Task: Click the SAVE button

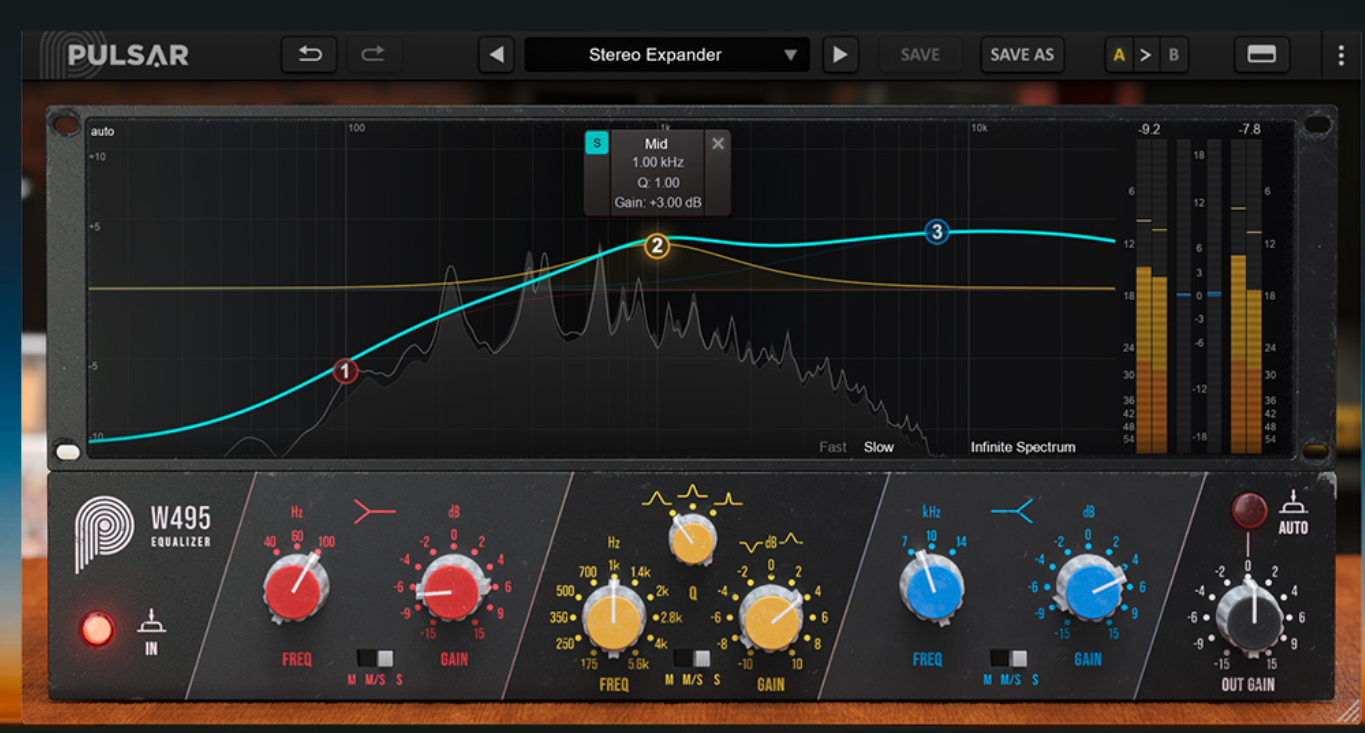Action: pos(920,55)
